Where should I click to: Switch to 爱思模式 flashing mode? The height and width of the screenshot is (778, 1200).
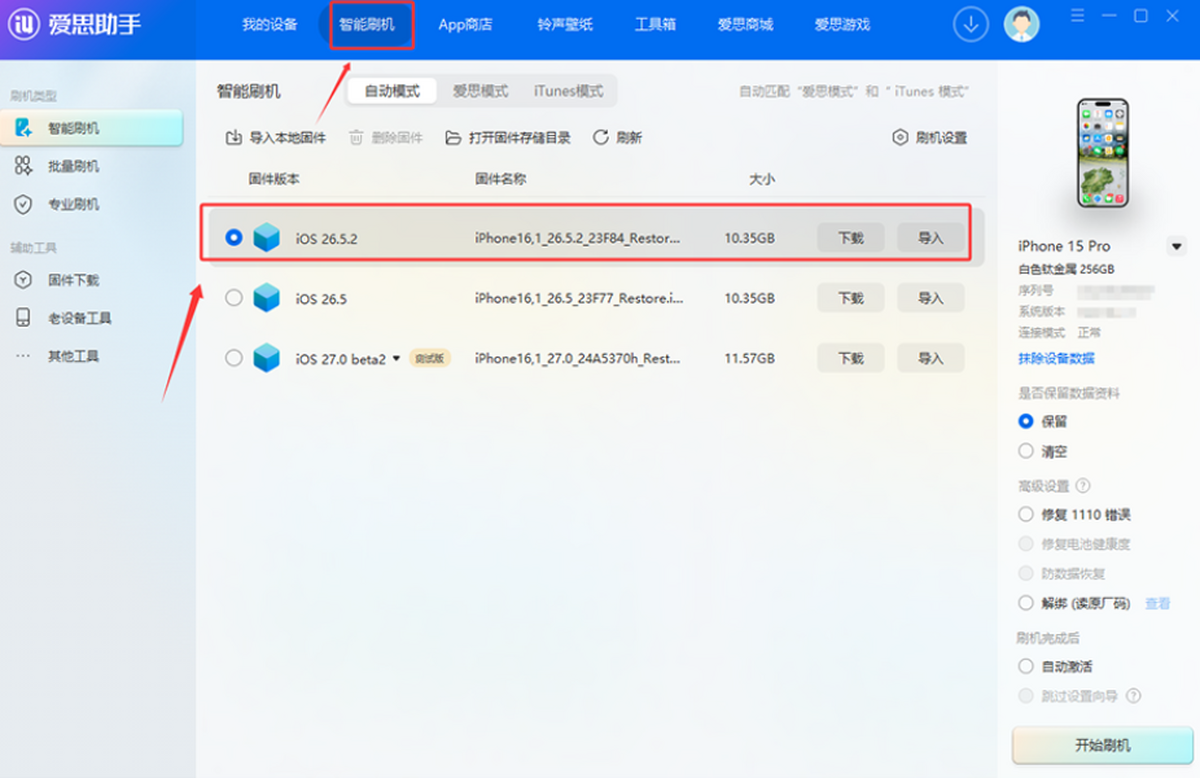click(x=480, y=91)
